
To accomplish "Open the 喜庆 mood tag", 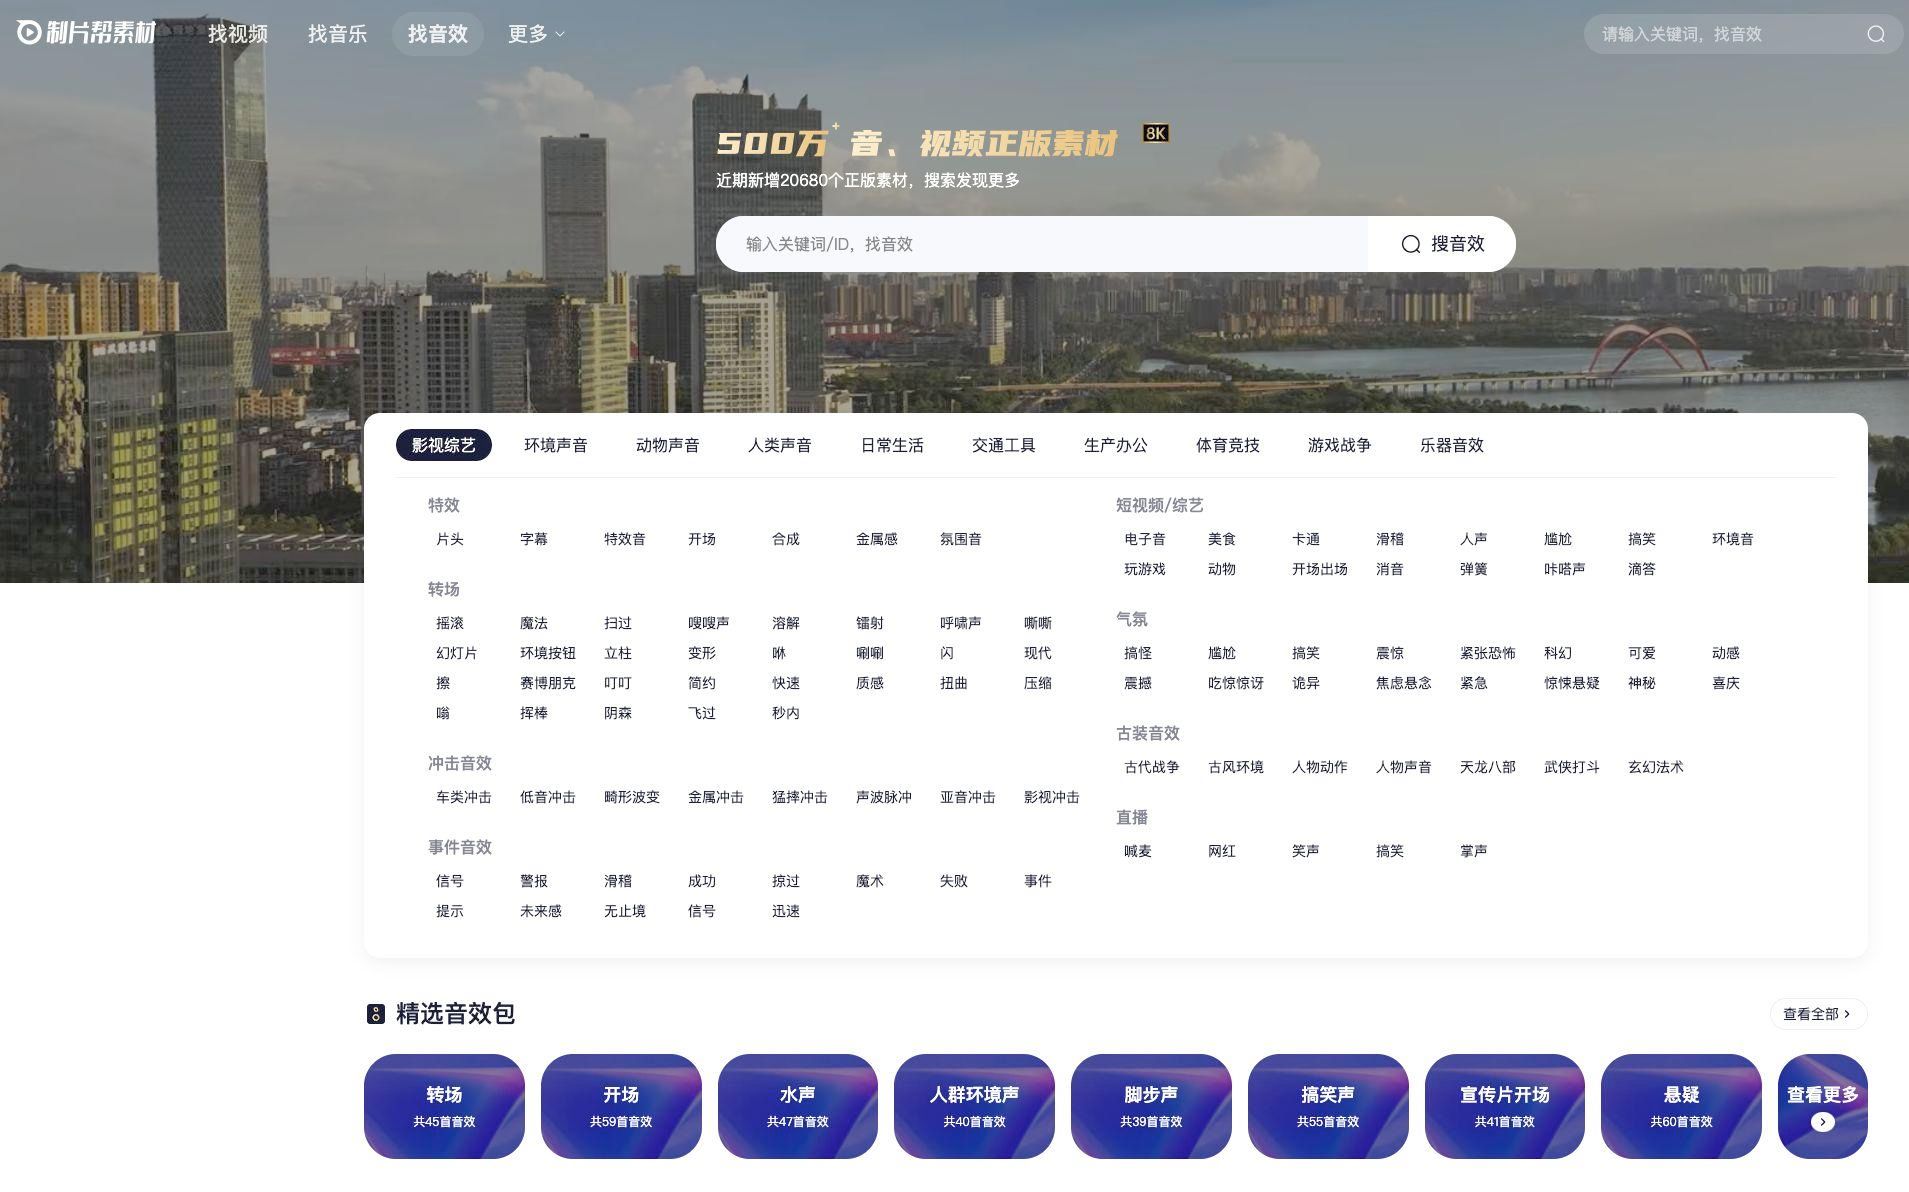I will point(1726,683).
